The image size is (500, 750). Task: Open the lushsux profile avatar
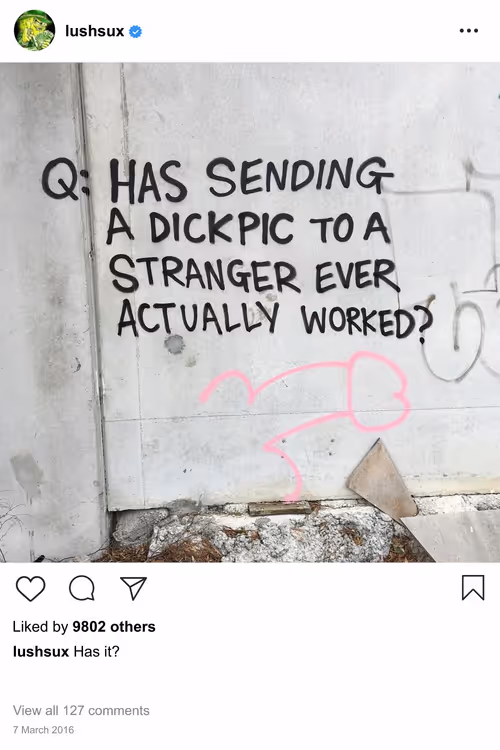34,31
